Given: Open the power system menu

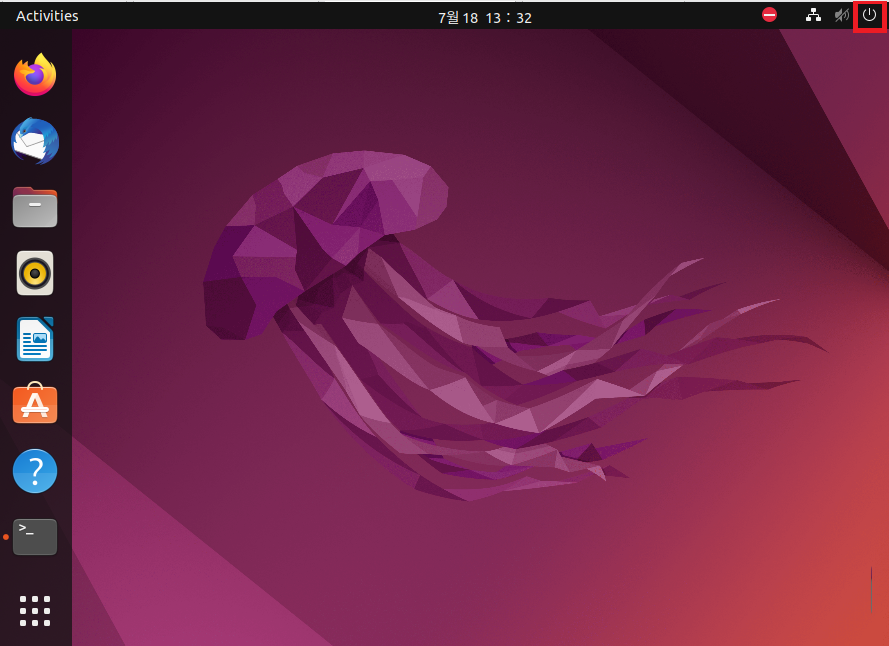Looking at the screenshot, I should (870, 15).
